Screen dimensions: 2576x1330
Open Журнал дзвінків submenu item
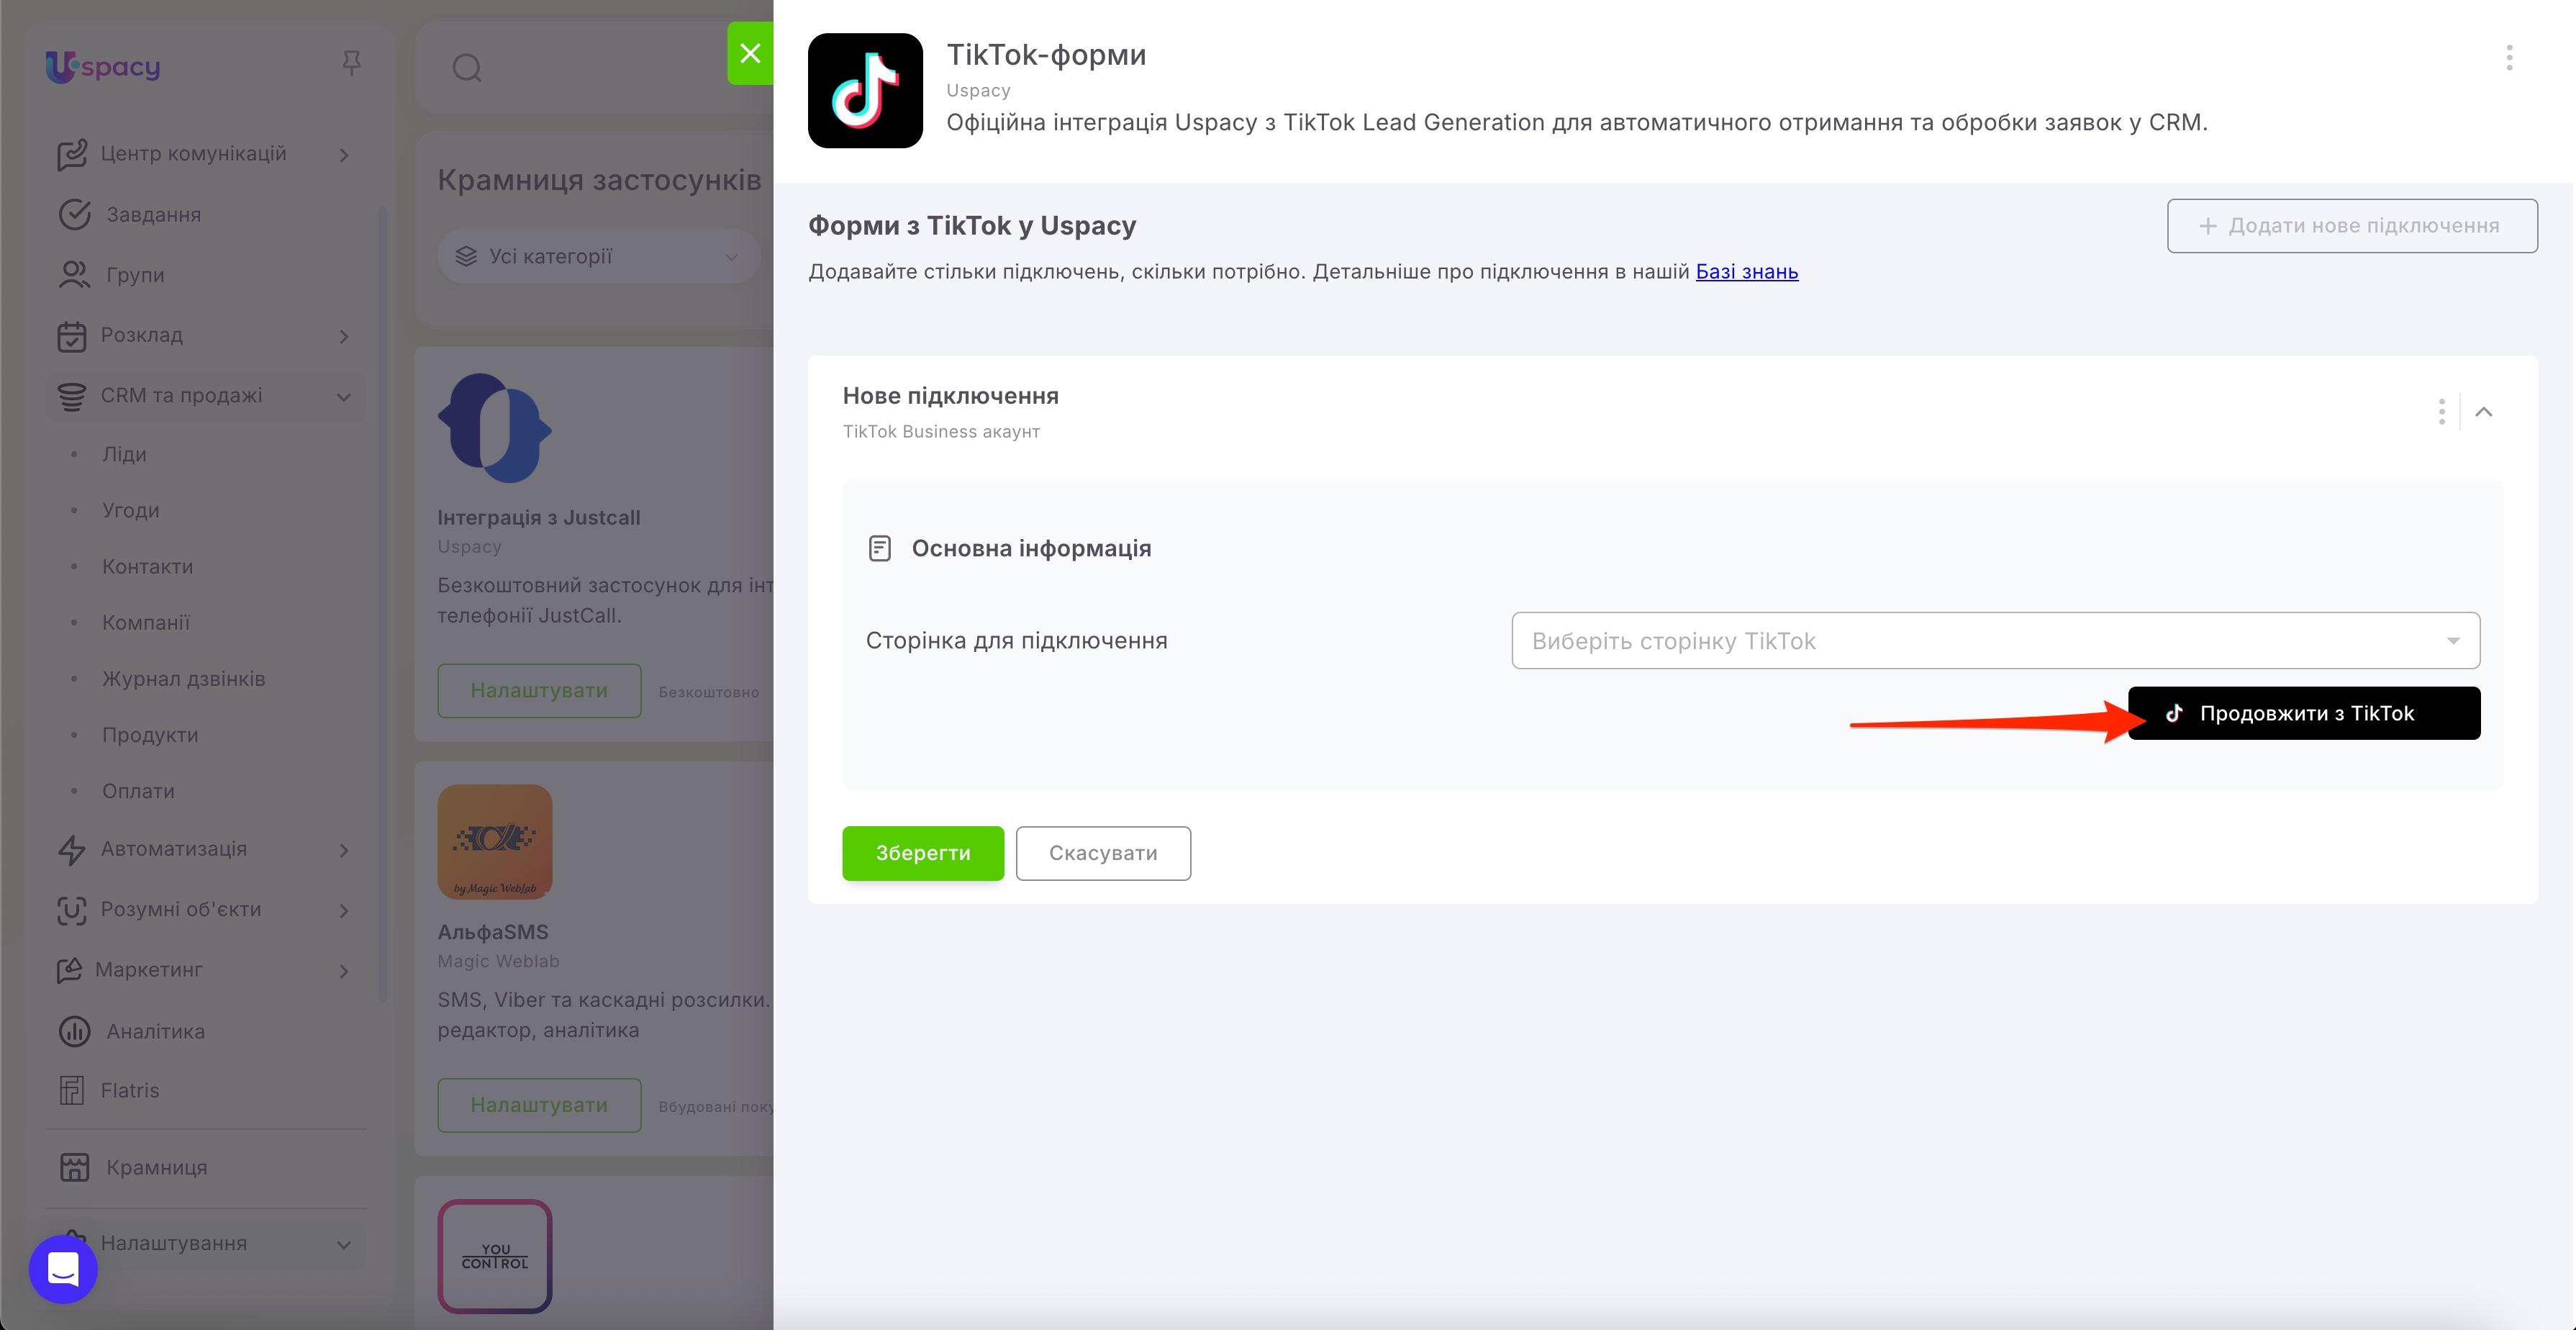(x=184, y=678)
